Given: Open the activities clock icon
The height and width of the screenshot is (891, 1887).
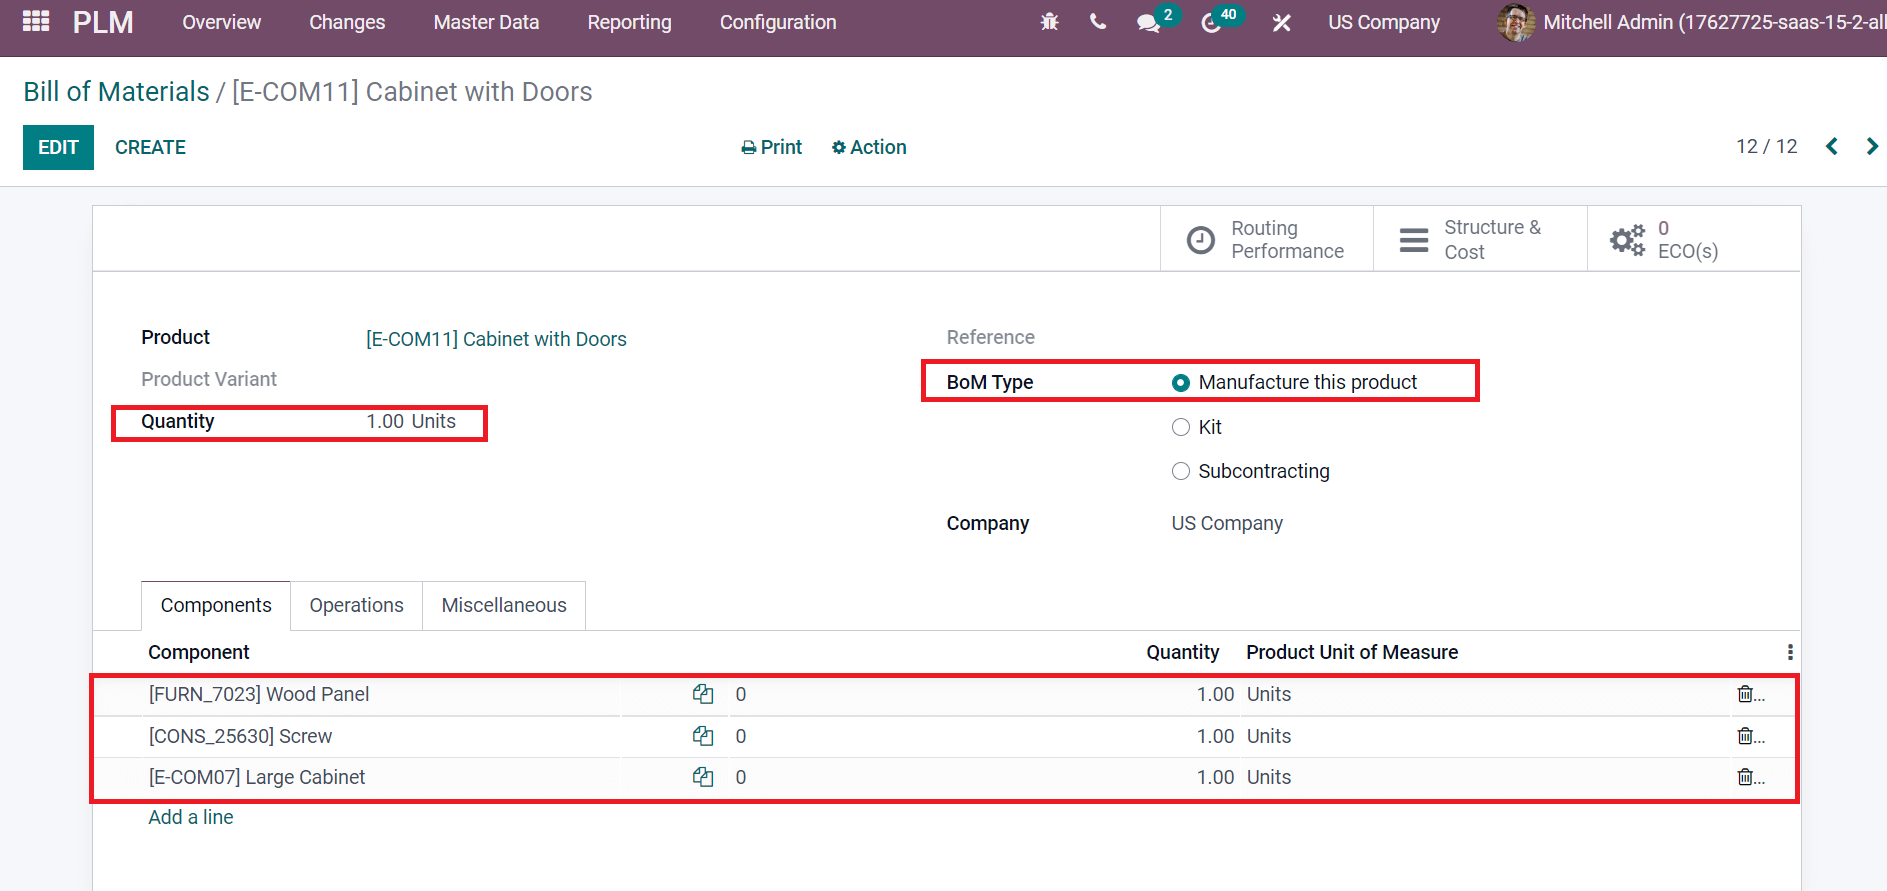Looking at the screenshot, I should pos(1211,22).
